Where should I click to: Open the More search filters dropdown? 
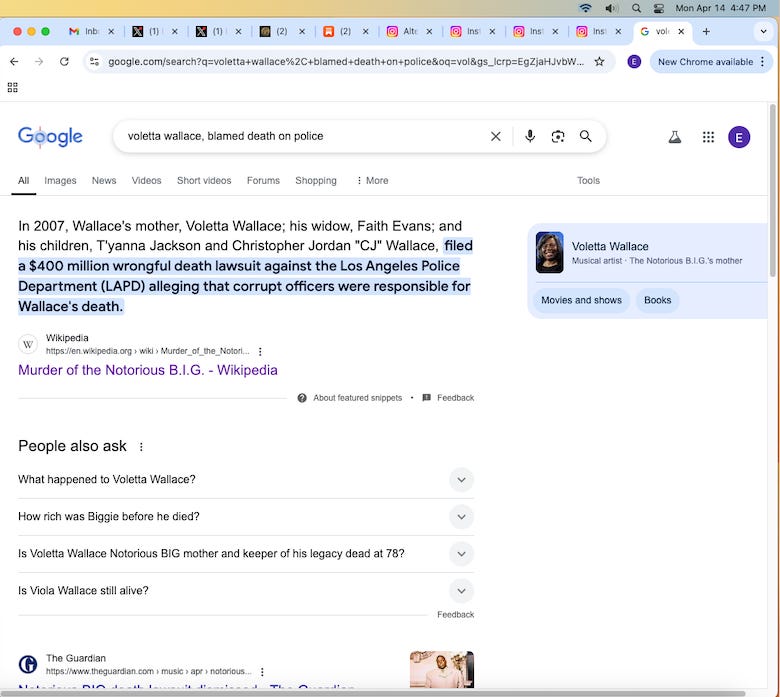point(372,181)
